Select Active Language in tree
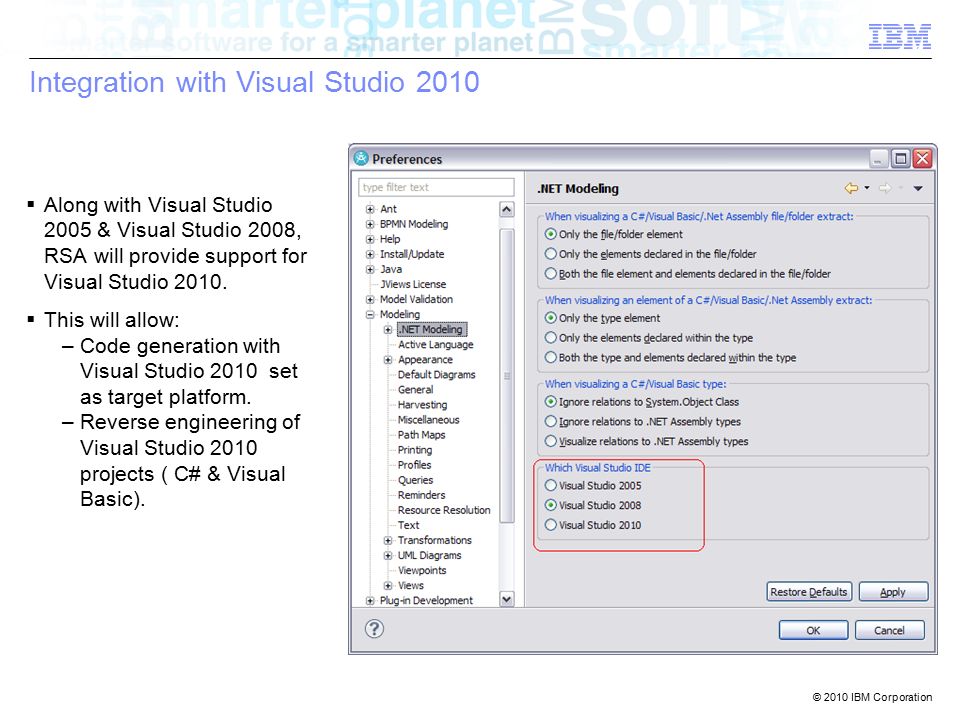Screen dimensions: 960x720 tap(435, 345)
